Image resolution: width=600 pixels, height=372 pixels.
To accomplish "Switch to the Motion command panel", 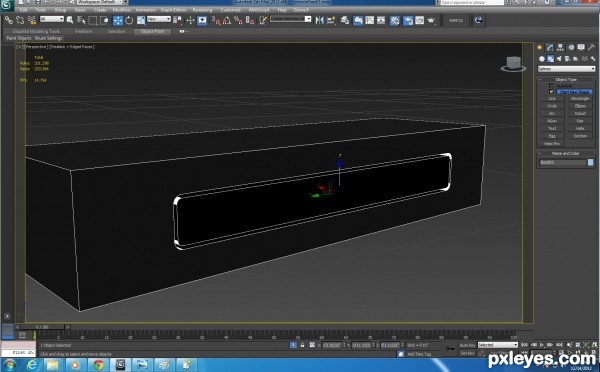I will click(571, 47).
